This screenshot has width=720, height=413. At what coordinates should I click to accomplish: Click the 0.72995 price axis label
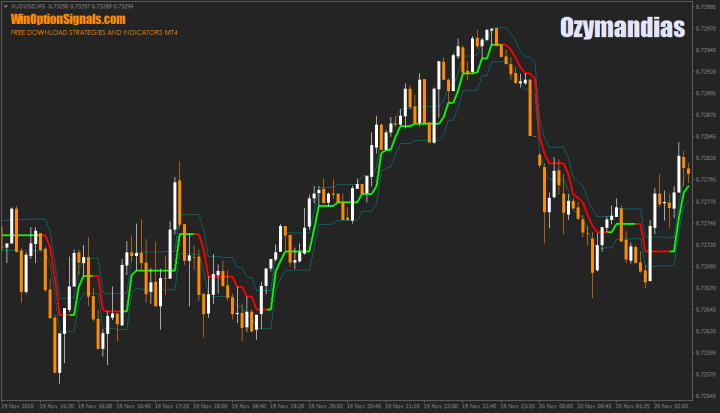(x=704, y=7)
